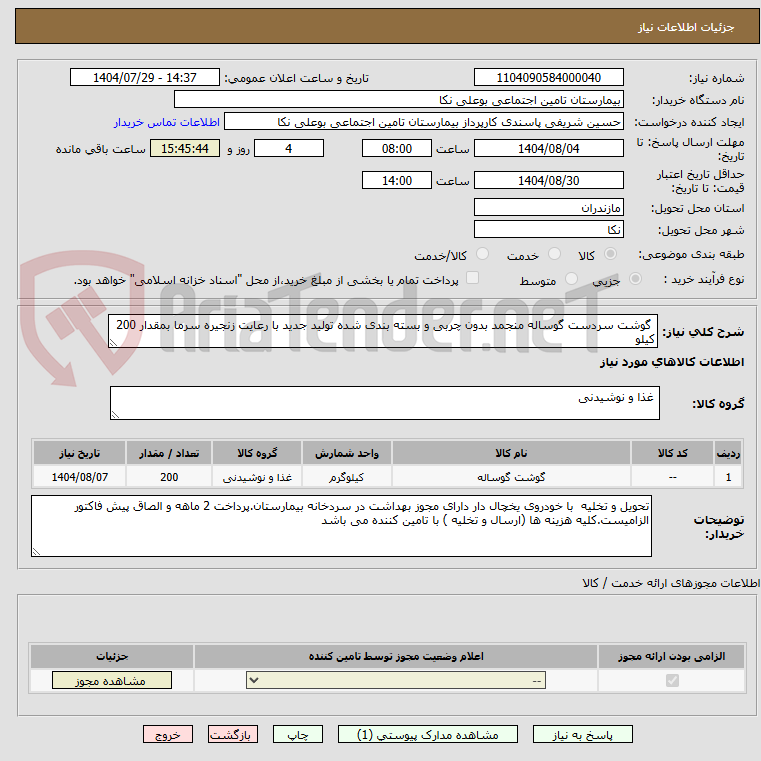Click the ردیف column header
This screenshot has width=761, height=761.
[728, 453]
